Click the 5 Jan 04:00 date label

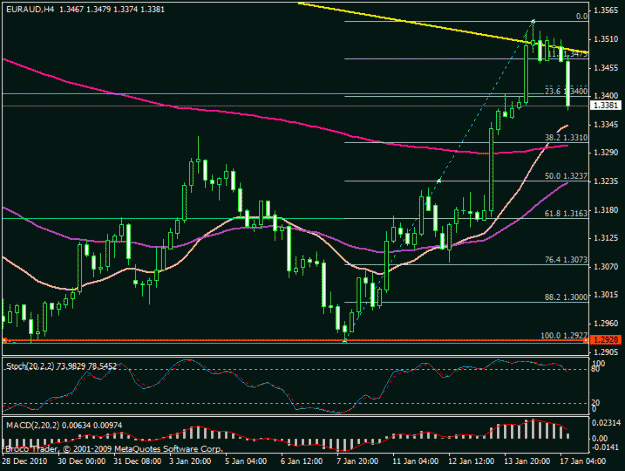[246, 461]
